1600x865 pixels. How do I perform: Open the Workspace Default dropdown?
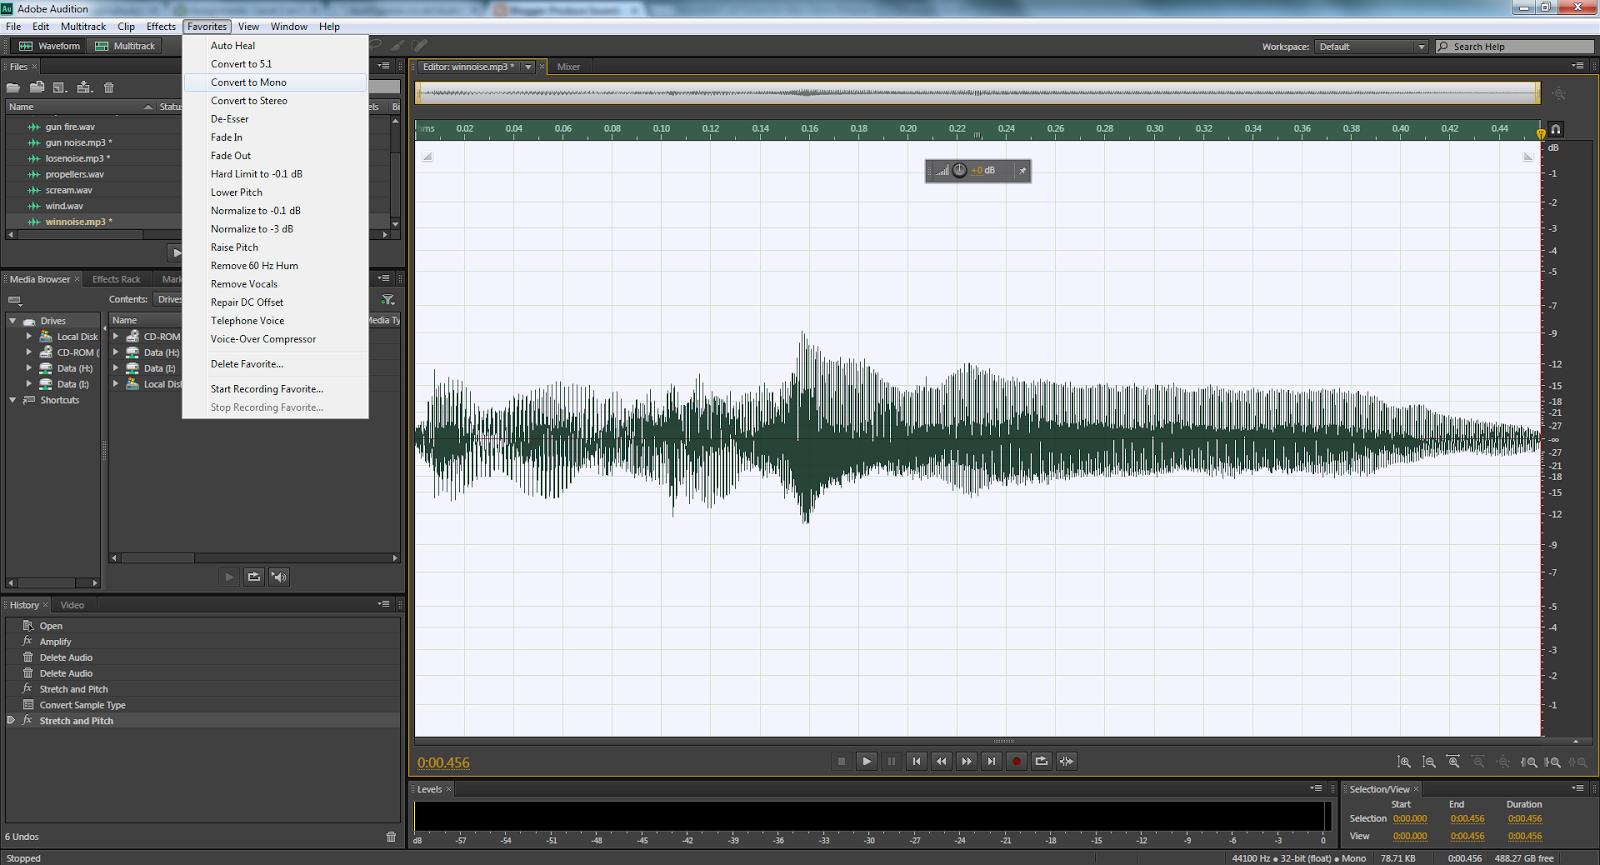[x=1371, y=47]
